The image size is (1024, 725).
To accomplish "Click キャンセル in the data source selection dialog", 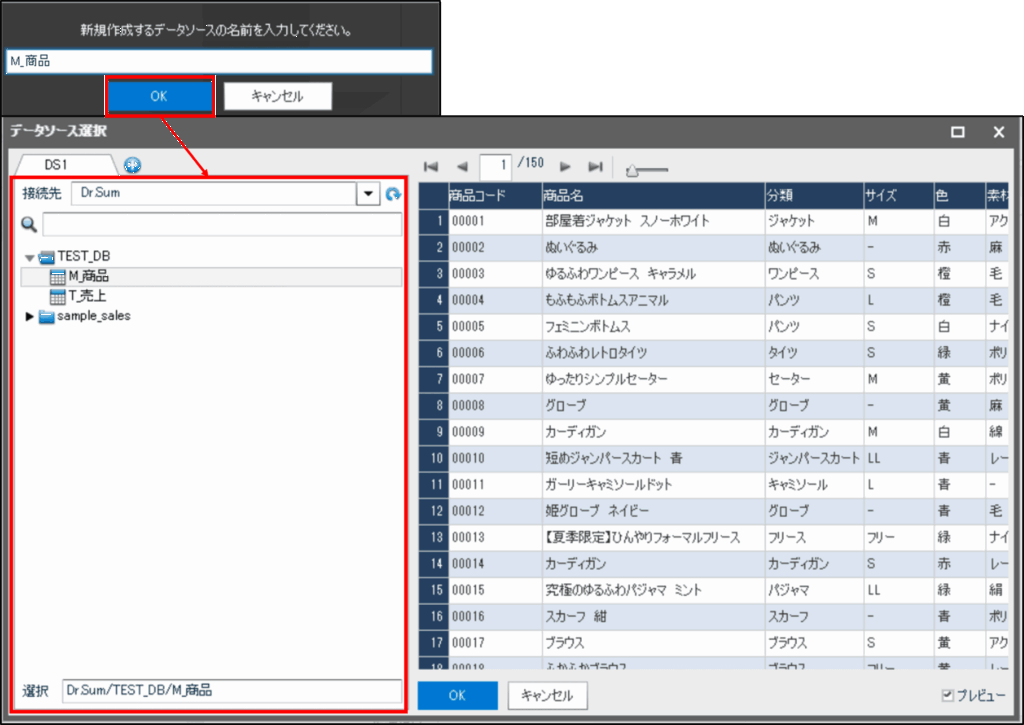I will pos(547,695).
